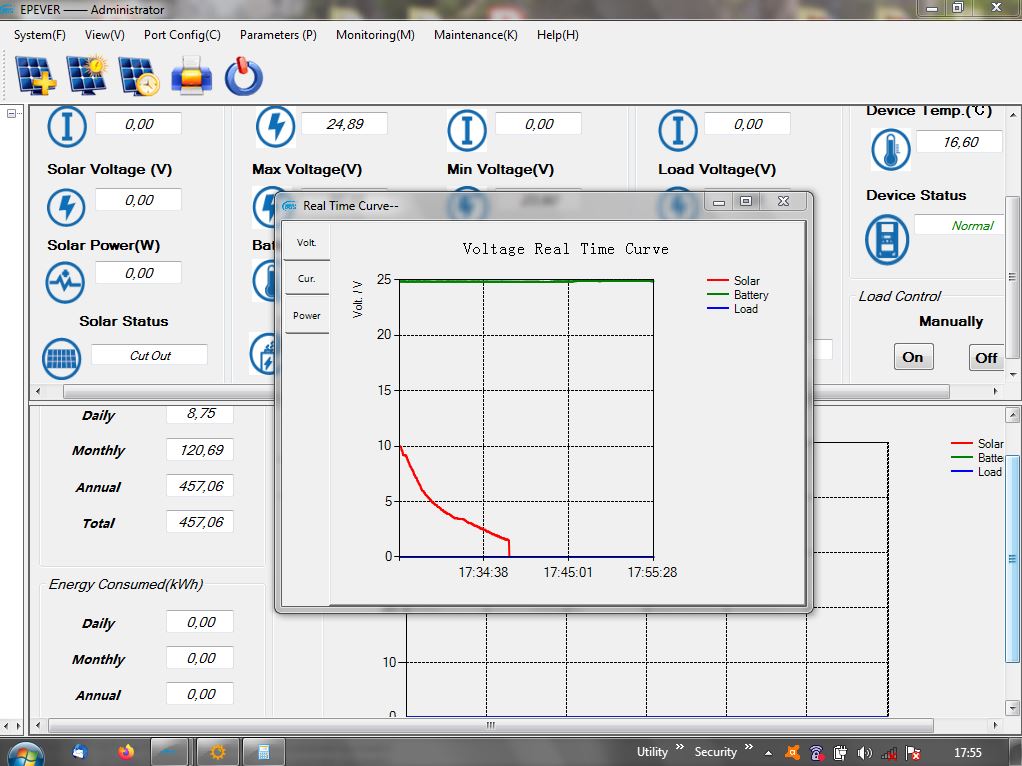This screenshot has width=1022, height=766.
Task: Select the Power tab in Real Time Curve
Action: tap(307, 316)
